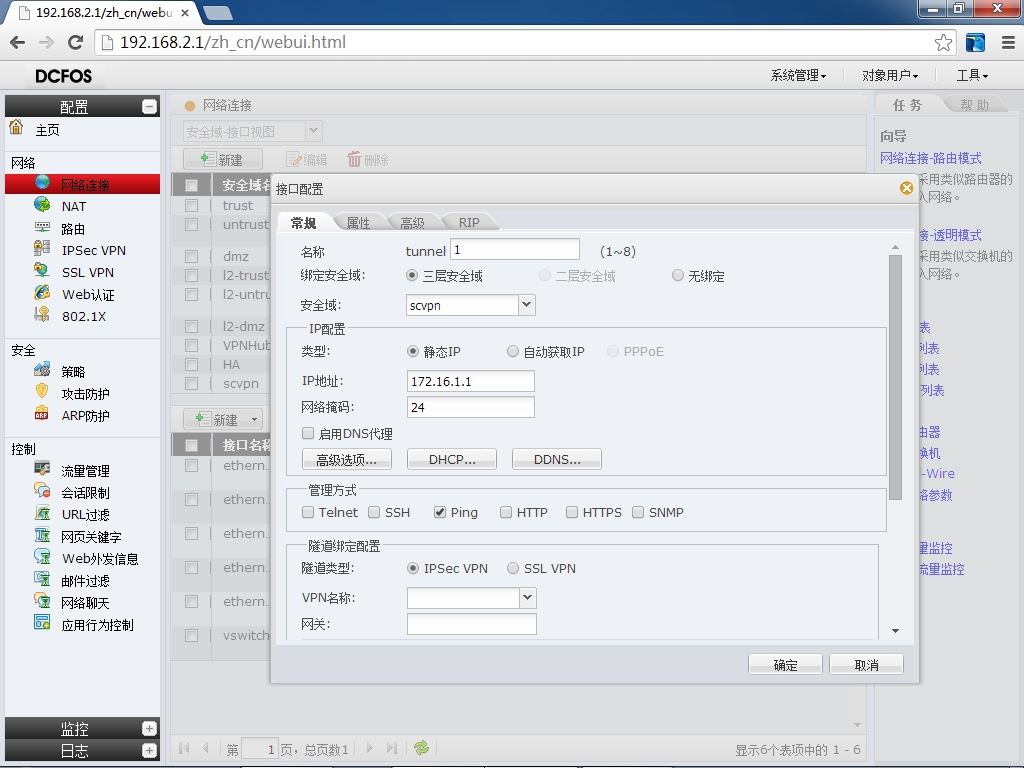This screenshot has height=768, width=1024.
Task: Open DHCP... settings
Action: point(452,460)
